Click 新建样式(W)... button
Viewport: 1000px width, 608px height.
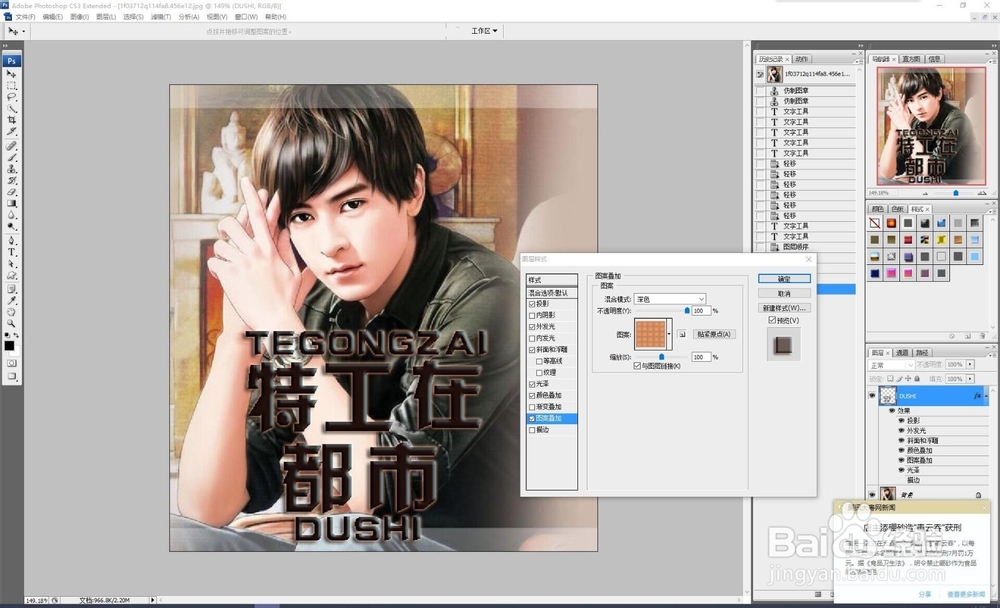pyautogui.click(x=784, y=308)
